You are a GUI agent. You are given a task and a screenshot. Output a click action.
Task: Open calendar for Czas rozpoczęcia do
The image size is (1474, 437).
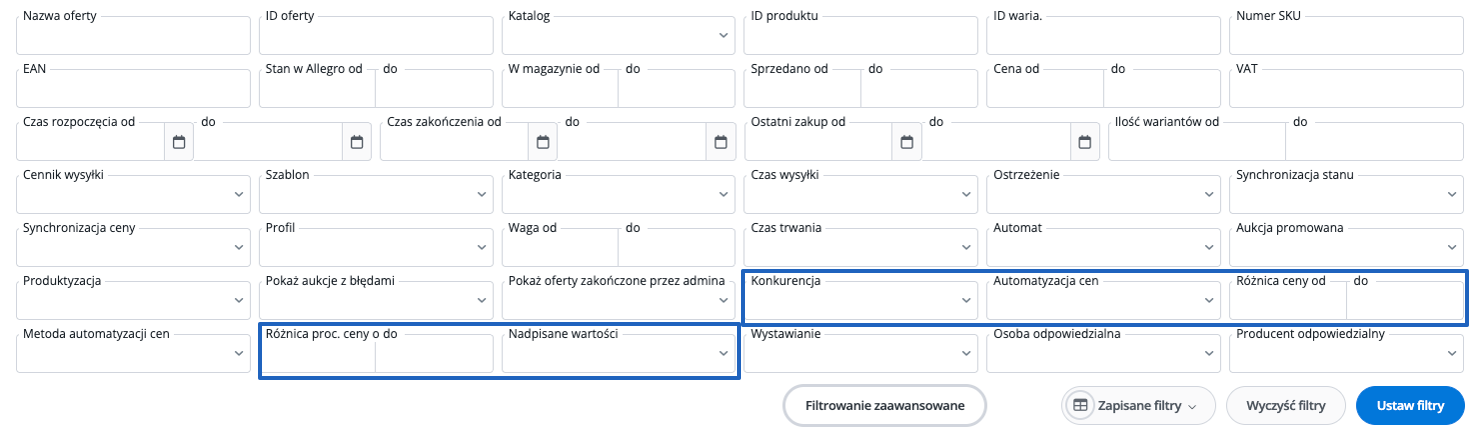pyautogui.click(x=357, y=142)
